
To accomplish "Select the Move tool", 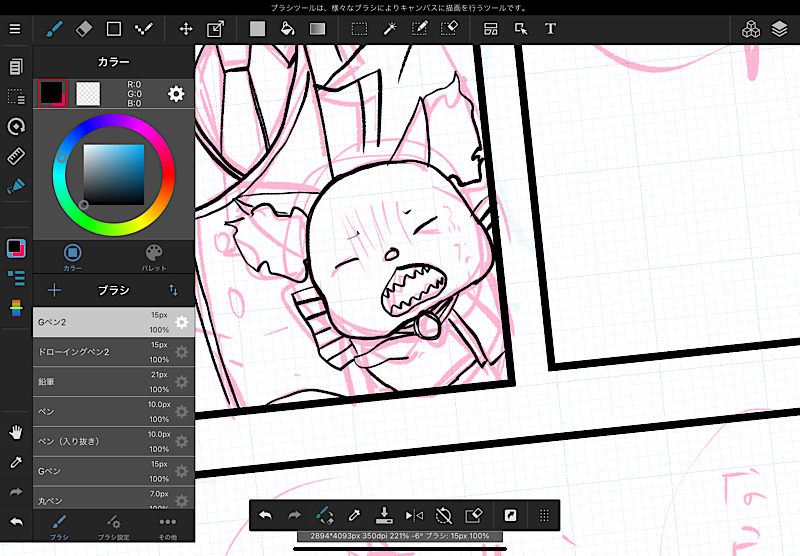I will pyautogui.click(x=186, y=29).
